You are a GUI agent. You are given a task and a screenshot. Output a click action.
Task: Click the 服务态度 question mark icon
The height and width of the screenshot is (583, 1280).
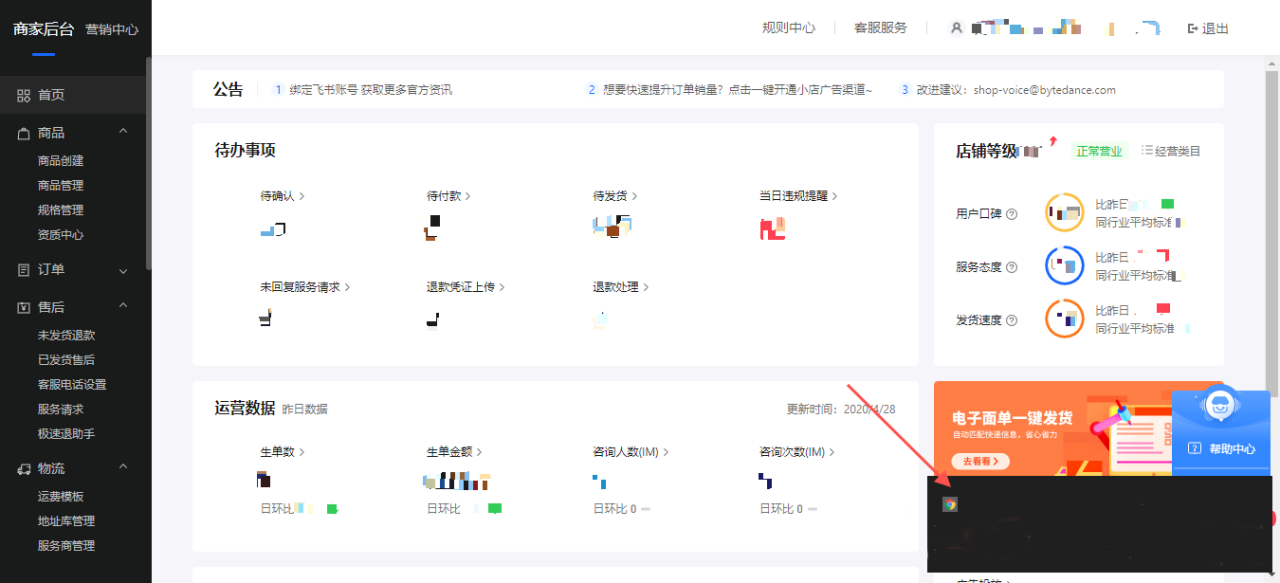tap(1010, 265)
